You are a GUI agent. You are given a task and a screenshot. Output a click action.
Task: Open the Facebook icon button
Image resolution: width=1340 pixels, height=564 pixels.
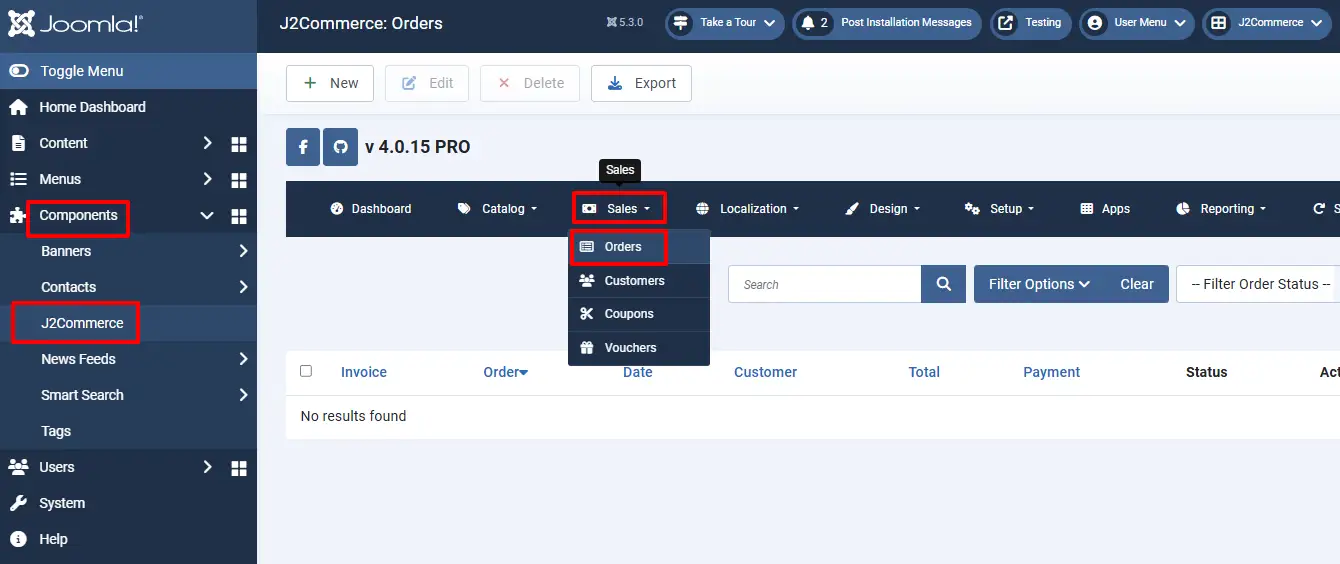(x=303, y=147)
